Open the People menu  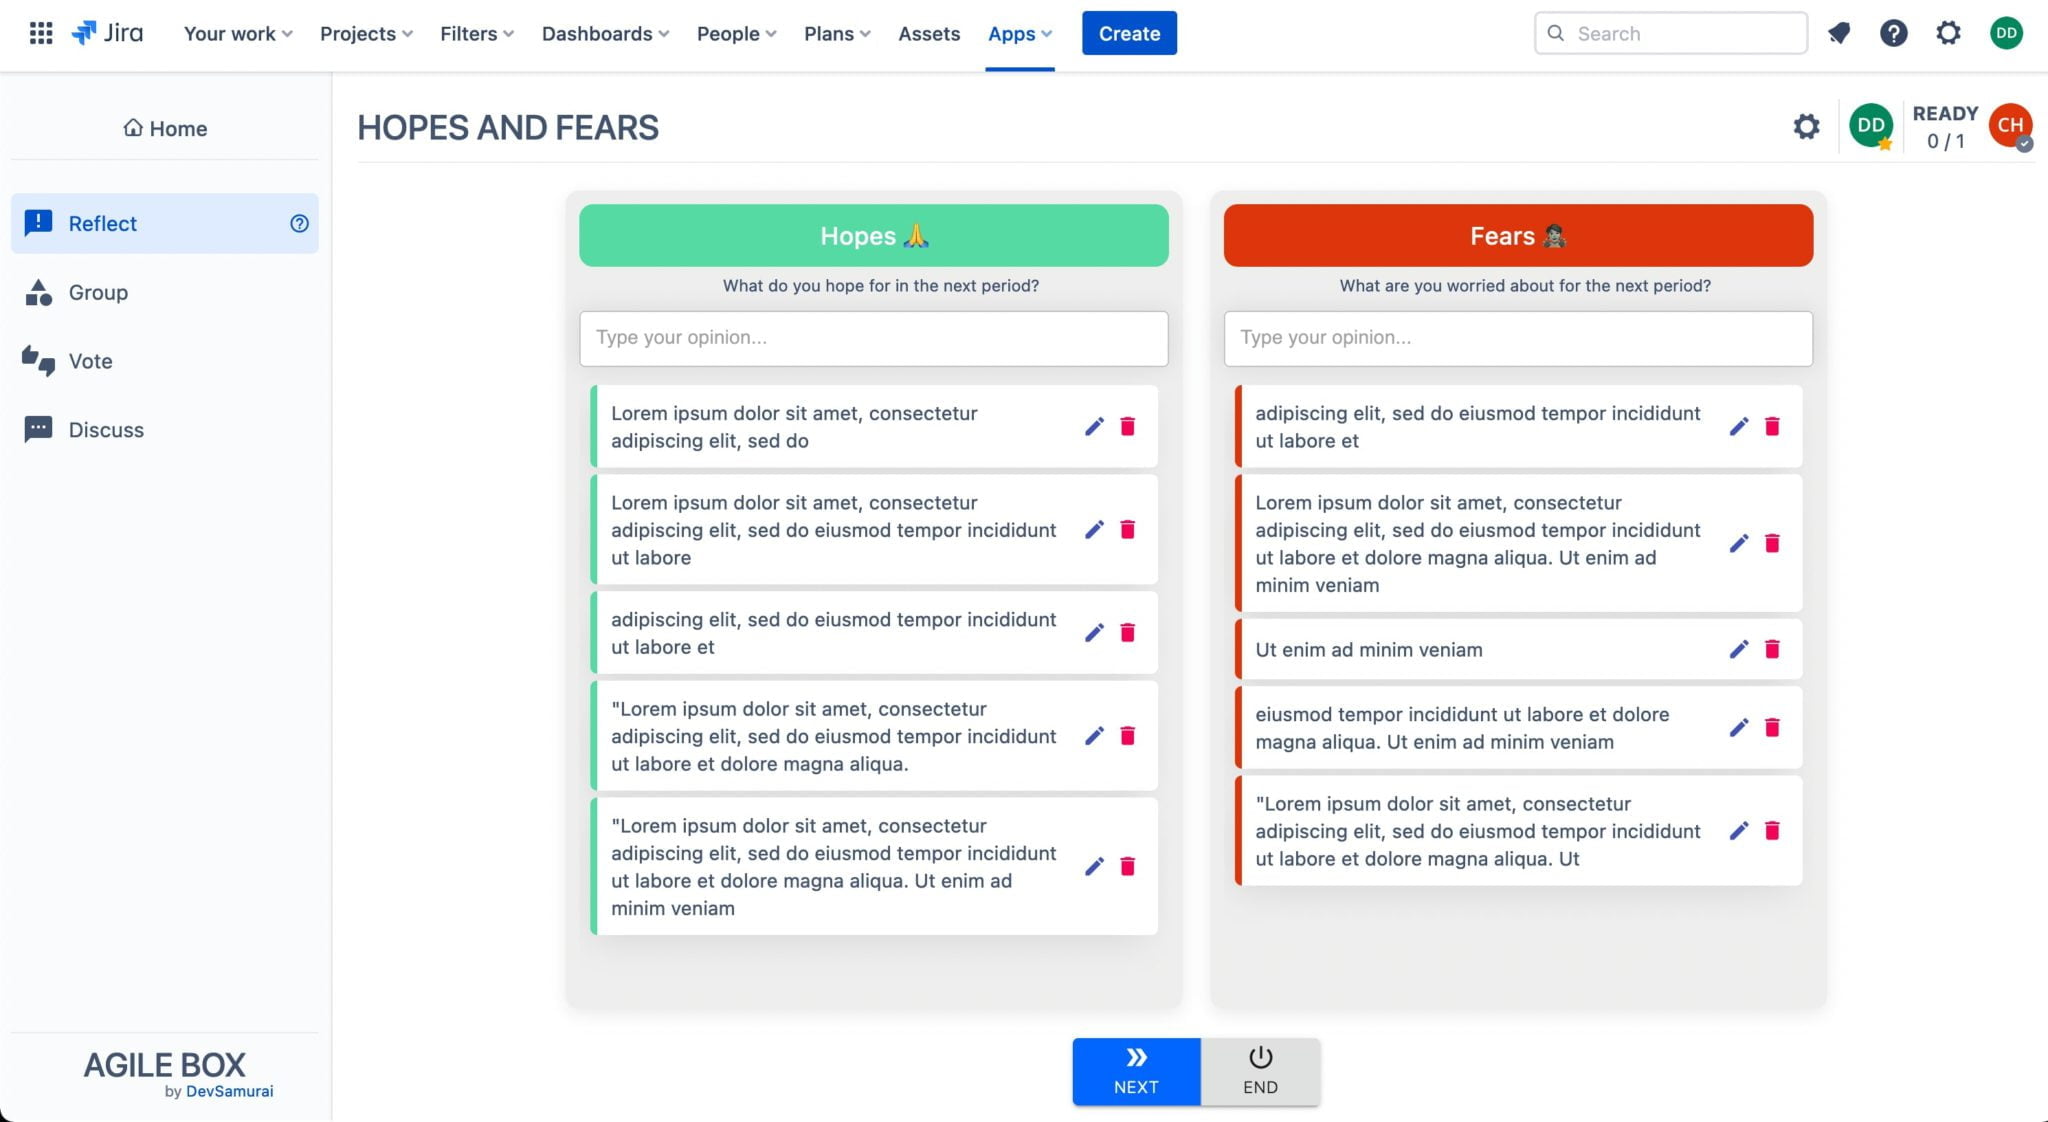735,33
